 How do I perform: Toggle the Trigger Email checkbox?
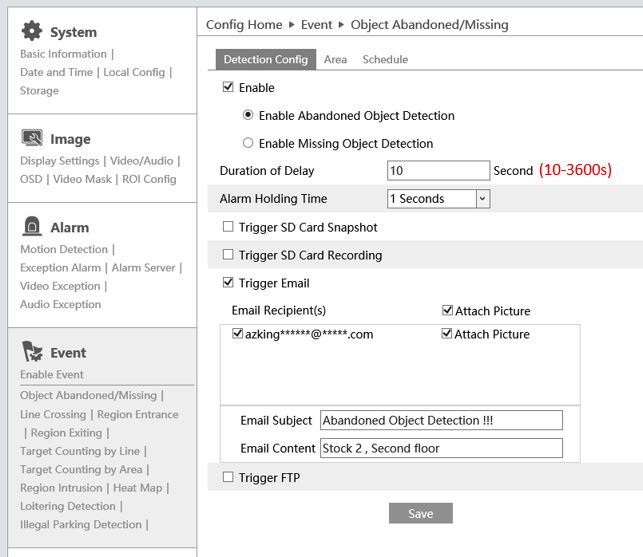click(228, 283)
